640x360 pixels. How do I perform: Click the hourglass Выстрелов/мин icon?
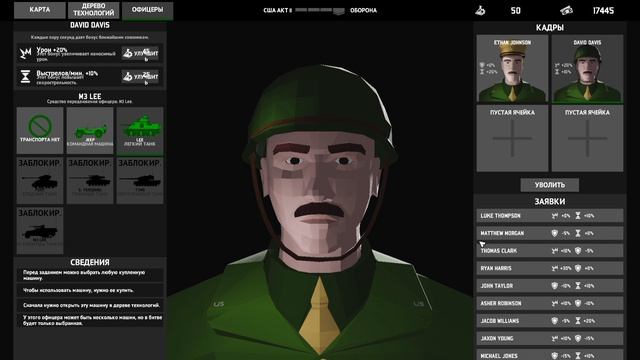pyautogui.click(x=25, y=76)
